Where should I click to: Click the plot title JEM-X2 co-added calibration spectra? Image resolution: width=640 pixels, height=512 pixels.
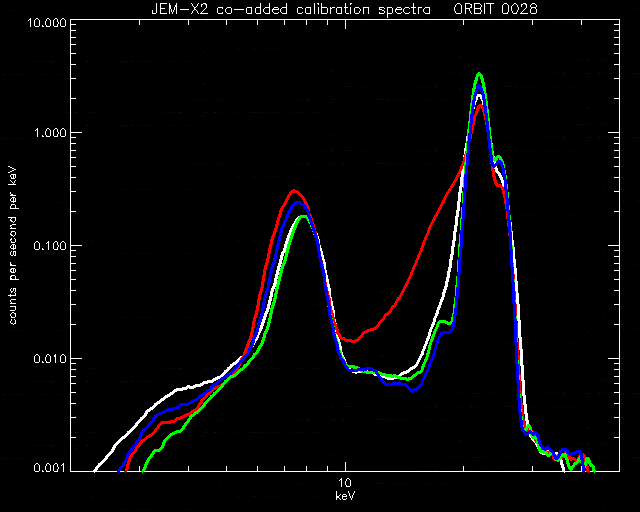pos(291,9)
